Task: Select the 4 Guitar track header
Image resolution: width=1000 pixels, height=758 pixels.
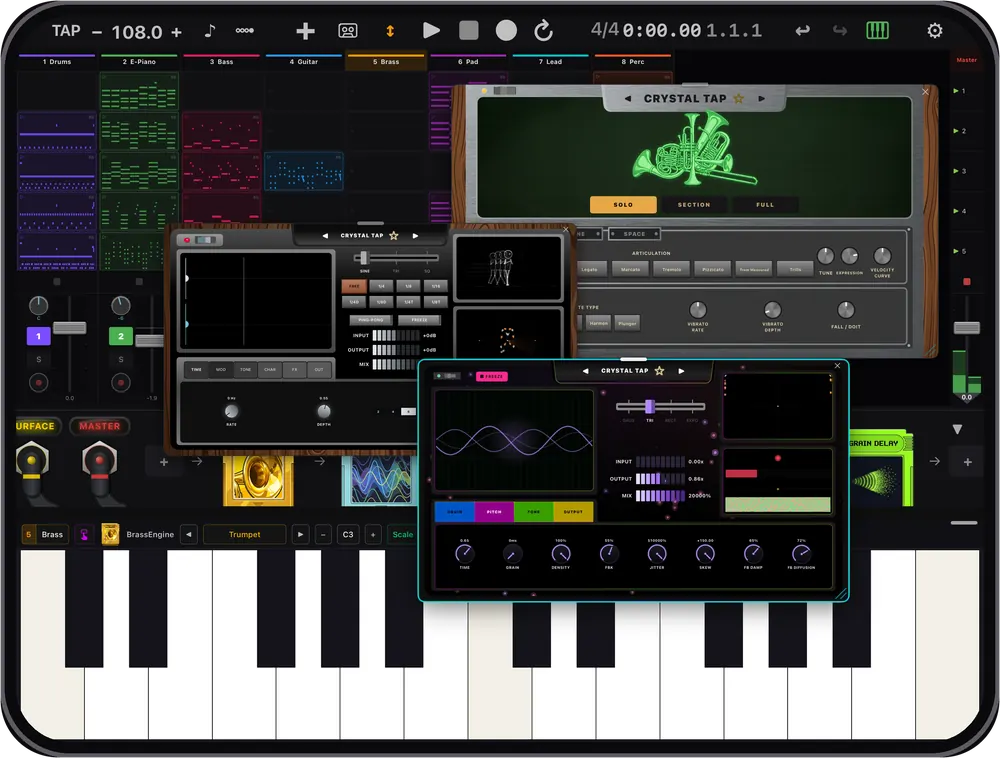Action: coord(304,61)
